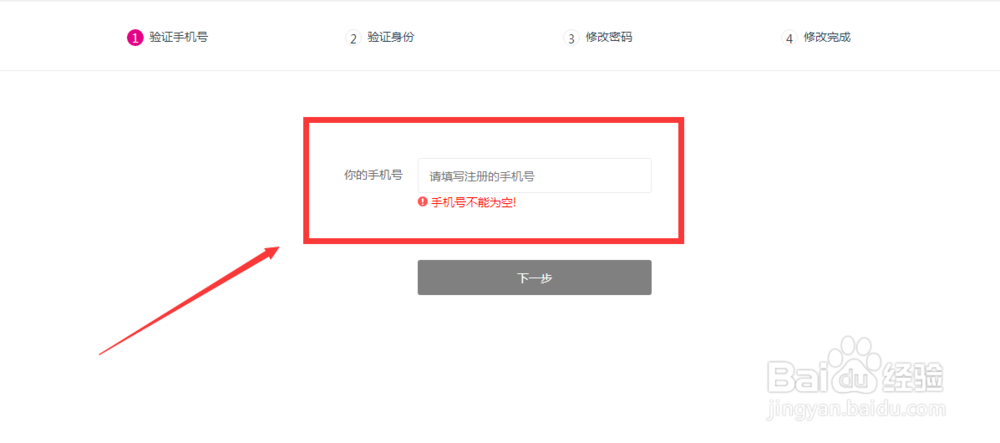The width and height of the screenshot is (1000, 443).
Task: Open the jingyan.baidu.com link text
Action: tap(857, 408)
